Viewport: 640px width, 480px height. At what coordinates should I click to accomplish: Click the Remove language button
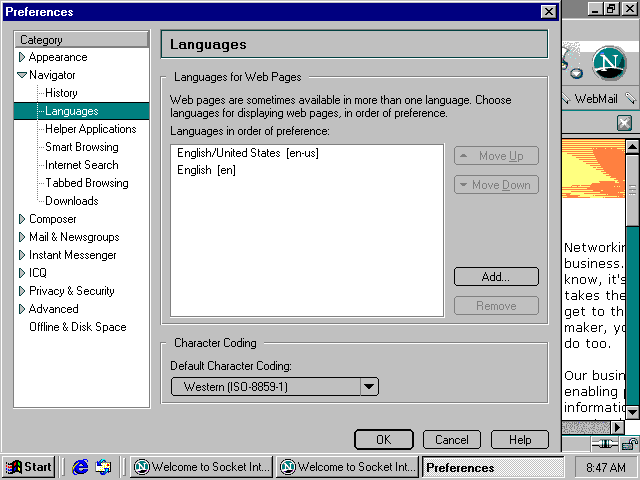pos(496,306)
